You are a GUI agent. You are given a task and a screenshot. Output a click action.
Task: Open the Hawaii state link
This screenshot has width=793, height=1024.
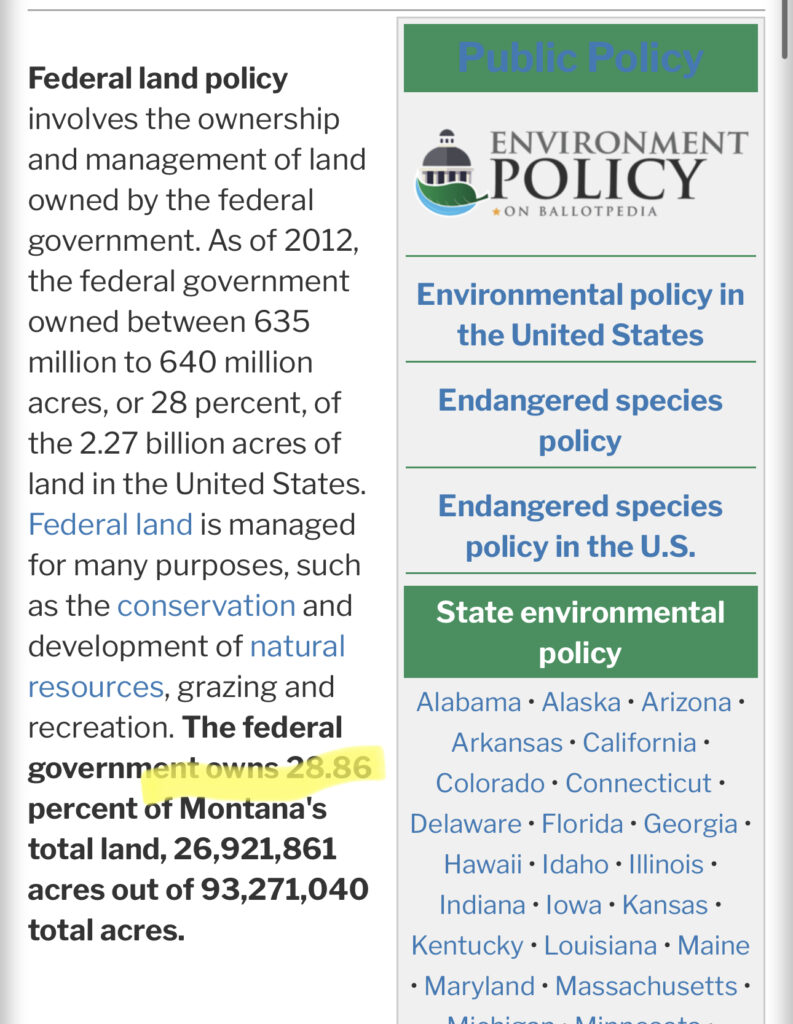pos(483,864)
